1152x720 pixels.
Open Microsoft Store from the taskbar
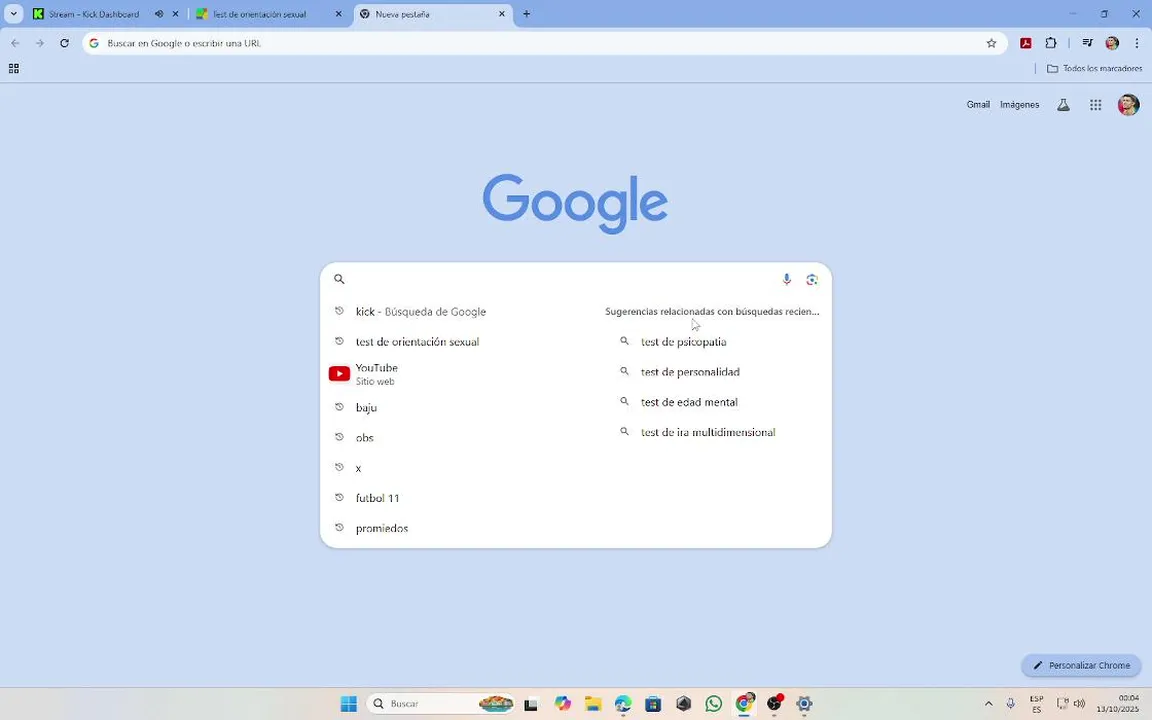[653, 704]
